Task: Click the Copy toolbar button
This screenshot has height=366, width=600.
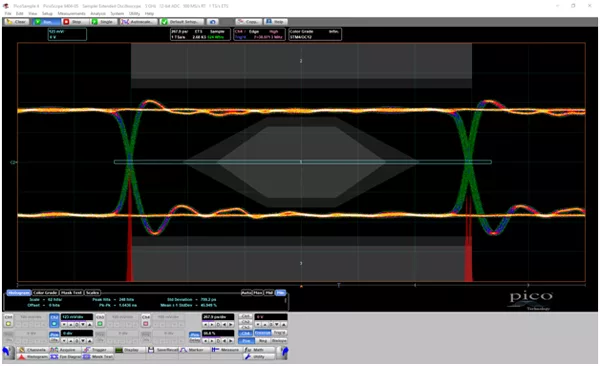Action: point(249,22)
